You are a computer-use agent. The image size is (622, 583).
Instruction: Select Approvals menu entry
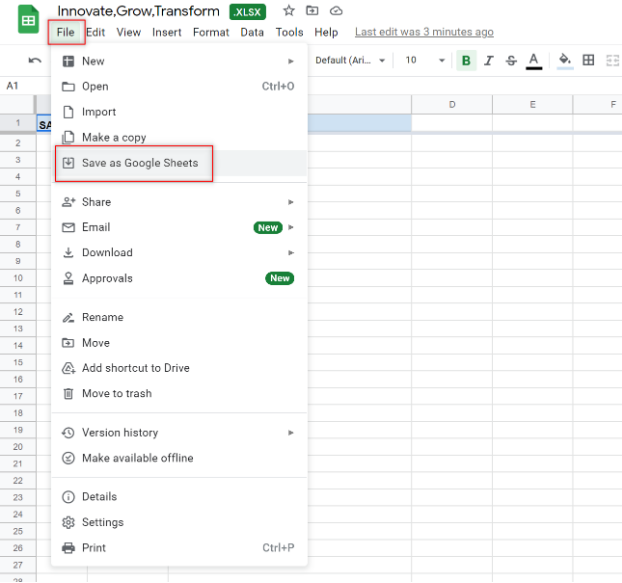(x=179, y=278)
